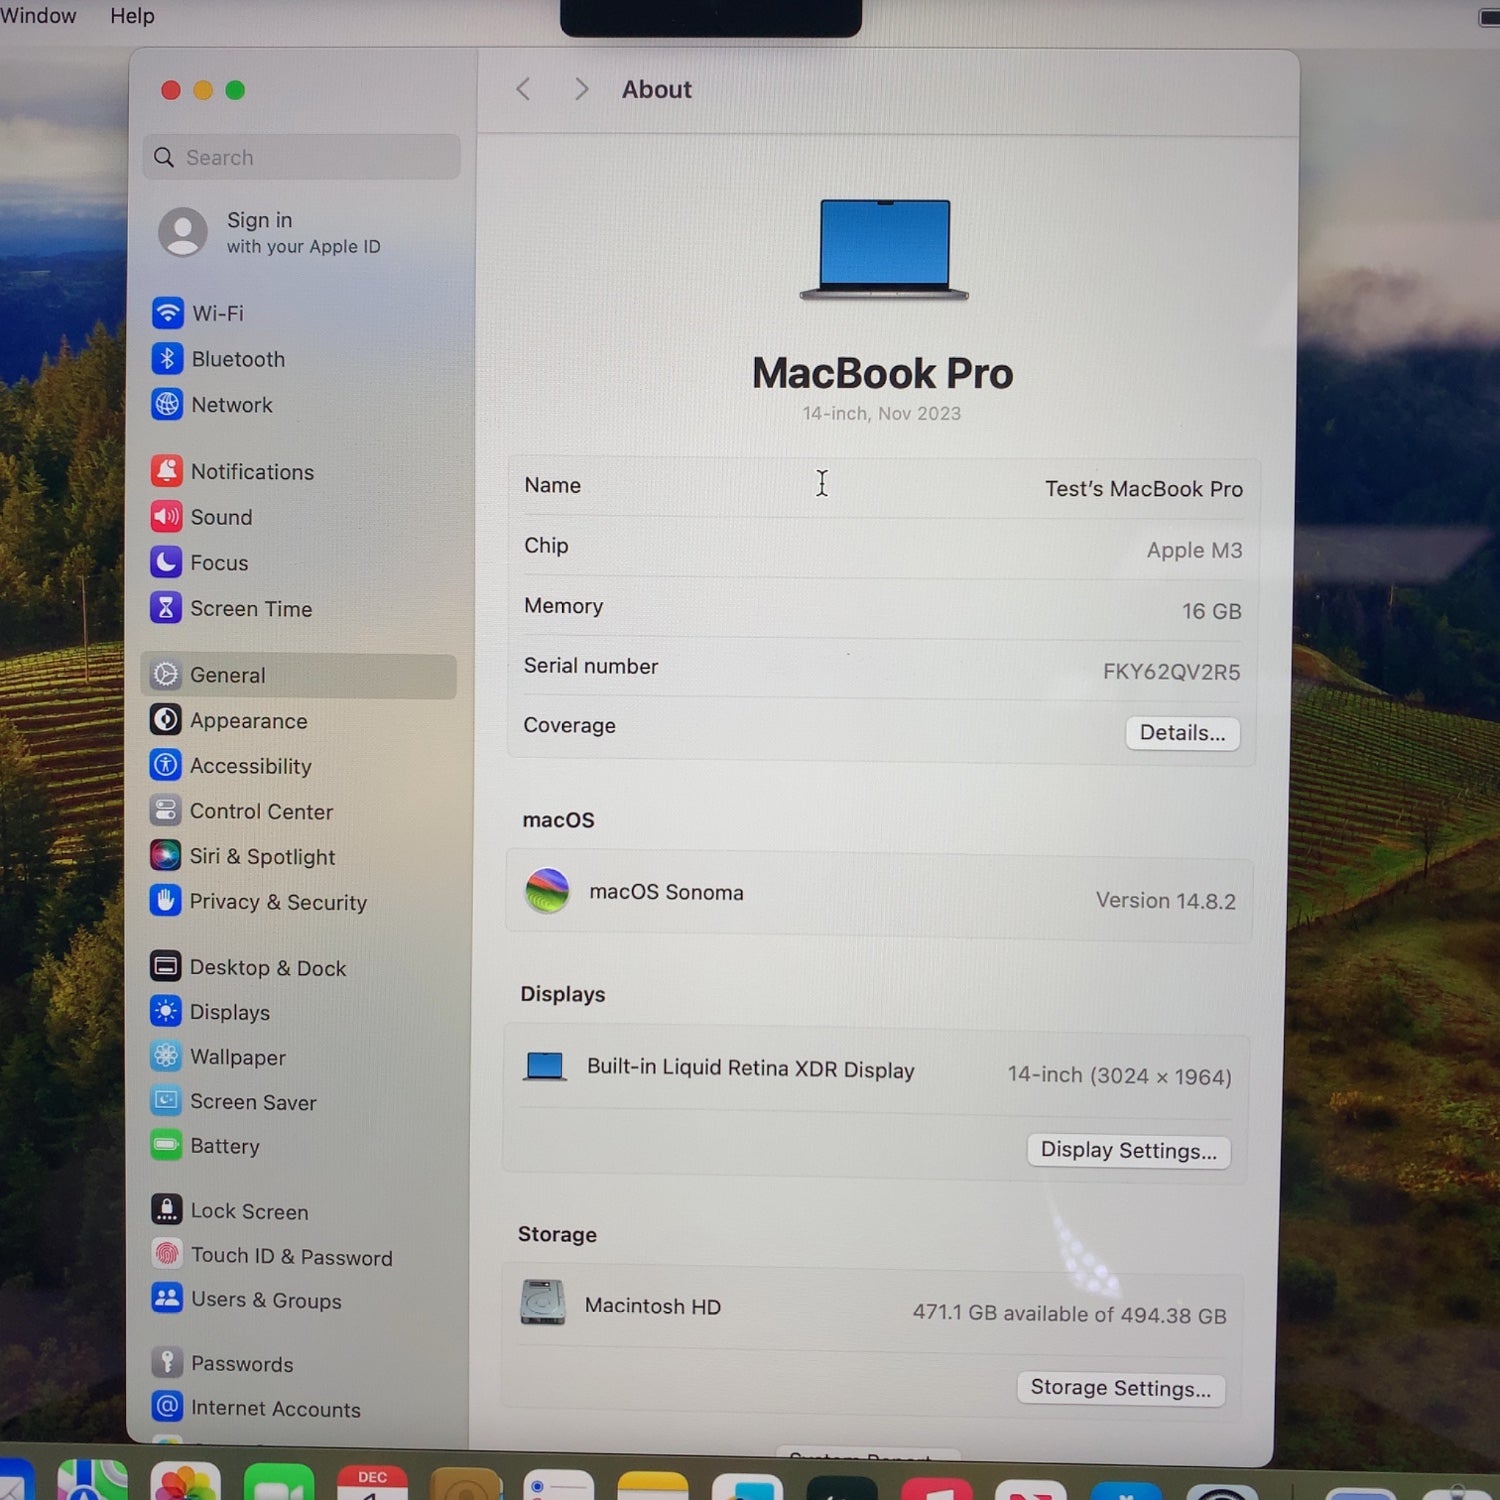Open the Window menu

(38, 16)
